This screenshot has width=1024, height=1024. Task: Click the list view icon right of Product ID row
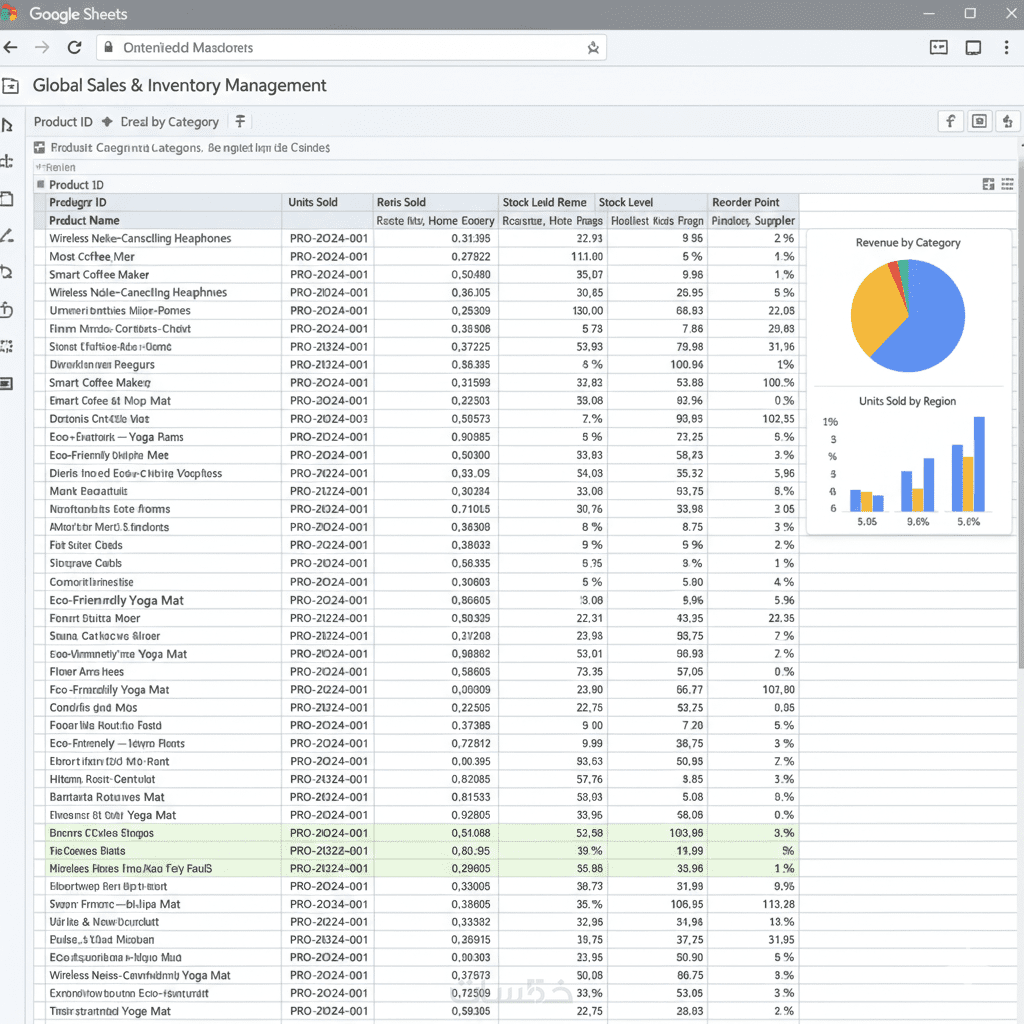pyautogui.click(x=1008, y=184)
